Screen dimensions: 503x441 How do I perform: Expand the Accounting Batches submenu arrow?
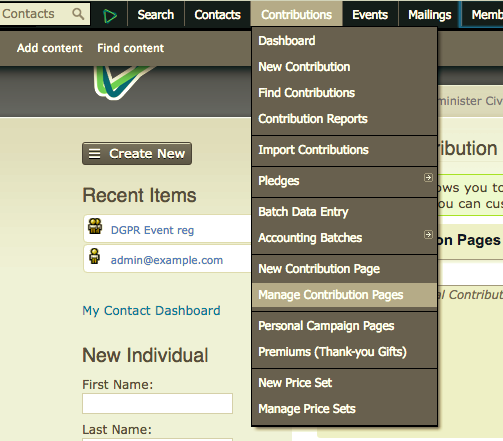(428, 234)
